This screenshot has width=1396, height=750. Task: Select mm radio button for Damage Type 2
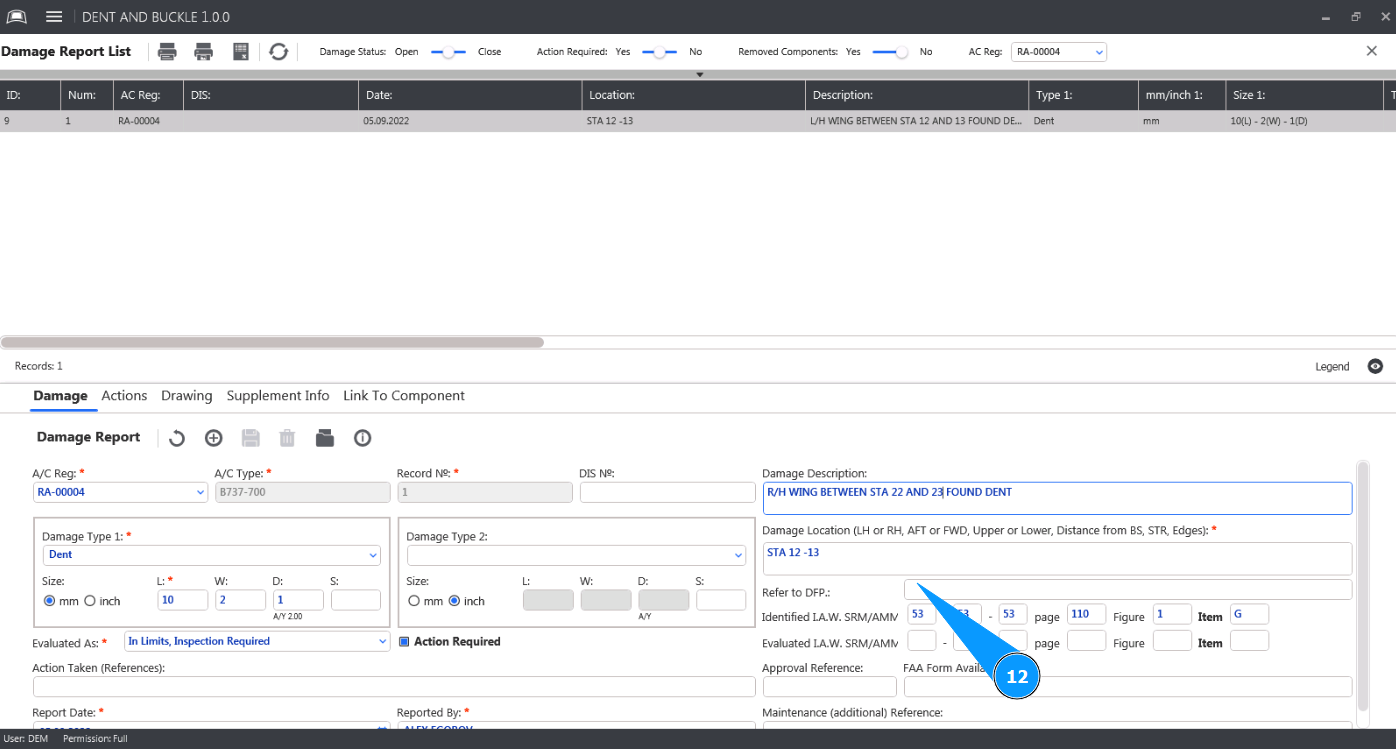pyautogui.click(x=414, y=601)
